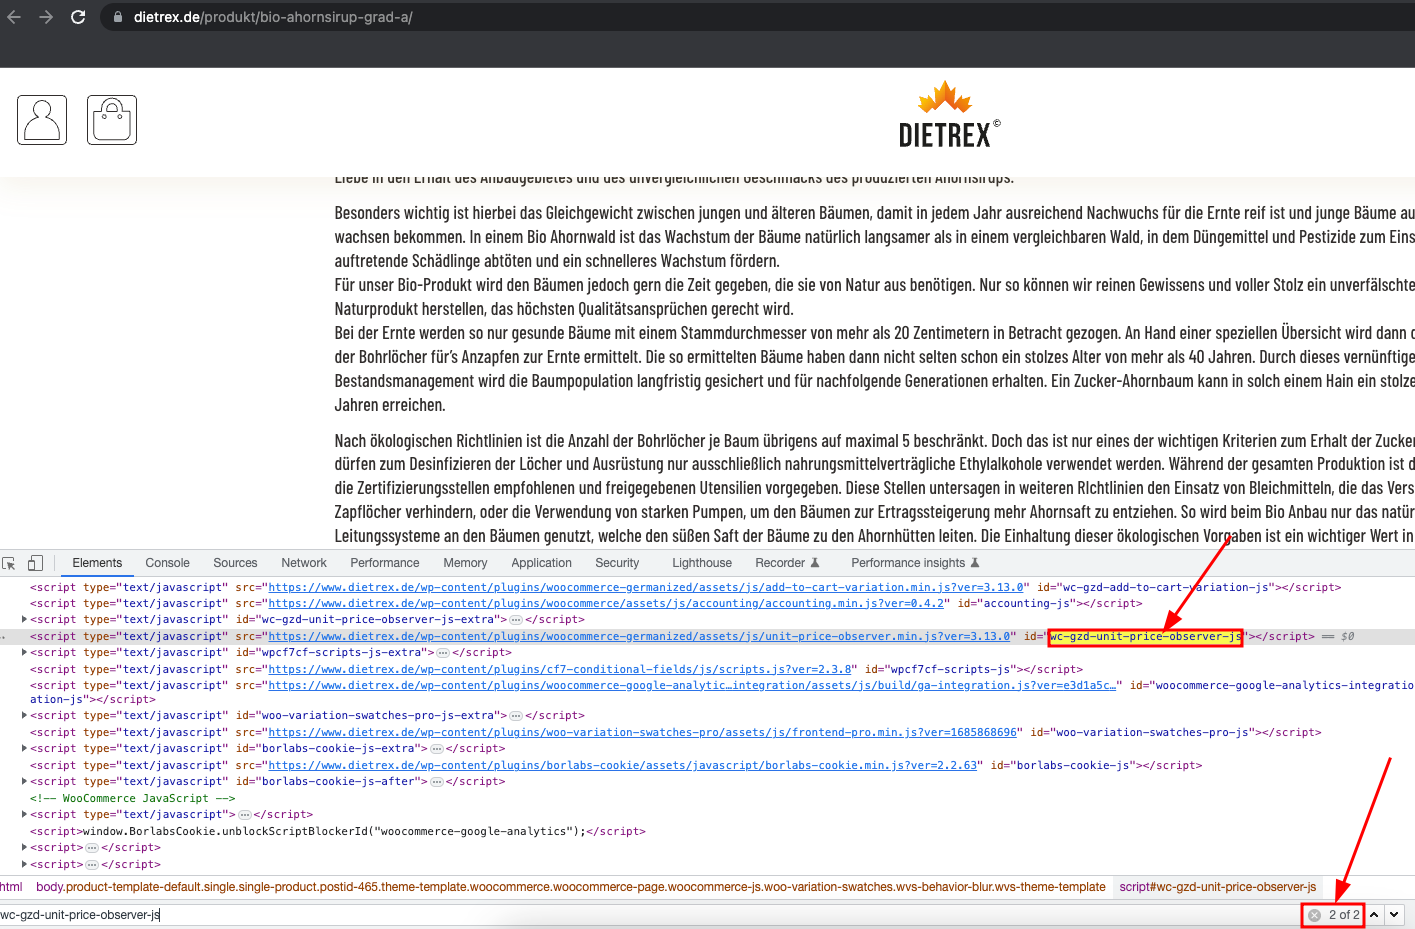This screenshot has width=1415, height=929.
Task: Click the browser address bar URL
Action: [273, 17]
